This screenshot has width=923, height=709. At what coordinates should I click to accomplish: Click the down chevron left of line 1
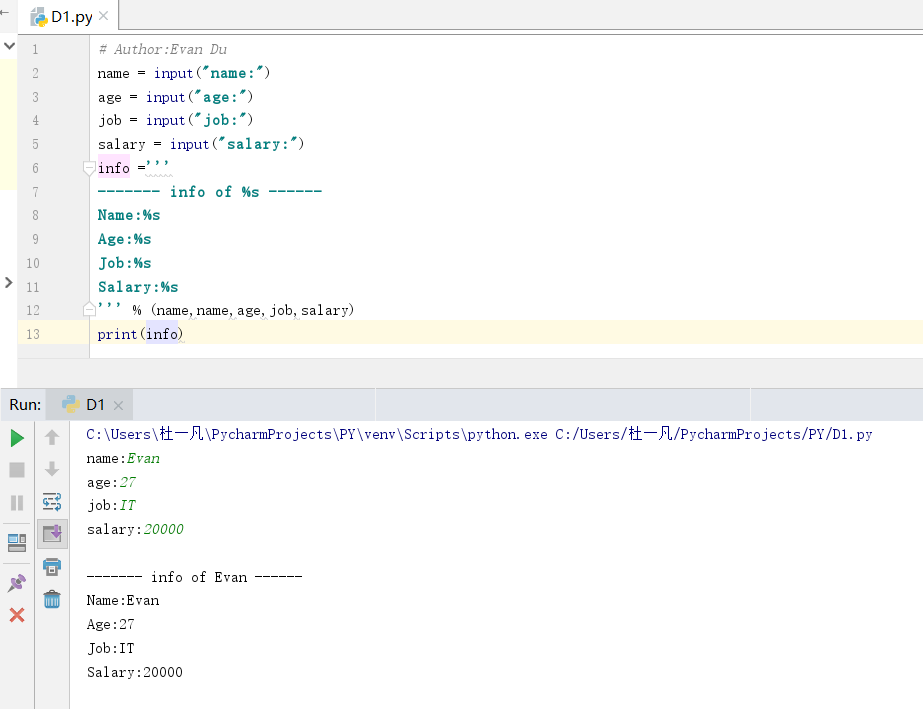pyautogui.click(x=9, y=46)
